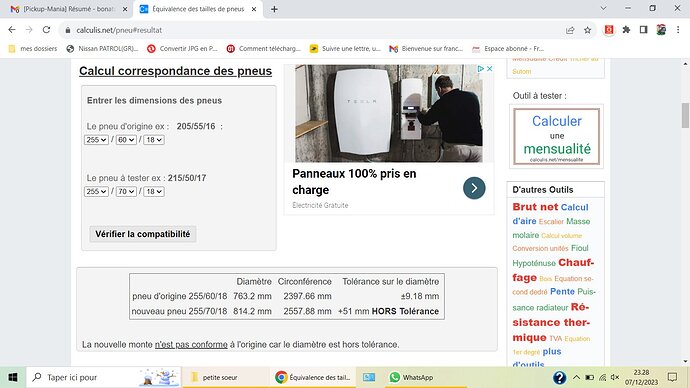690x388 pixels.
Task: Open the browser extensions puzzle icon
Action: 626,30
